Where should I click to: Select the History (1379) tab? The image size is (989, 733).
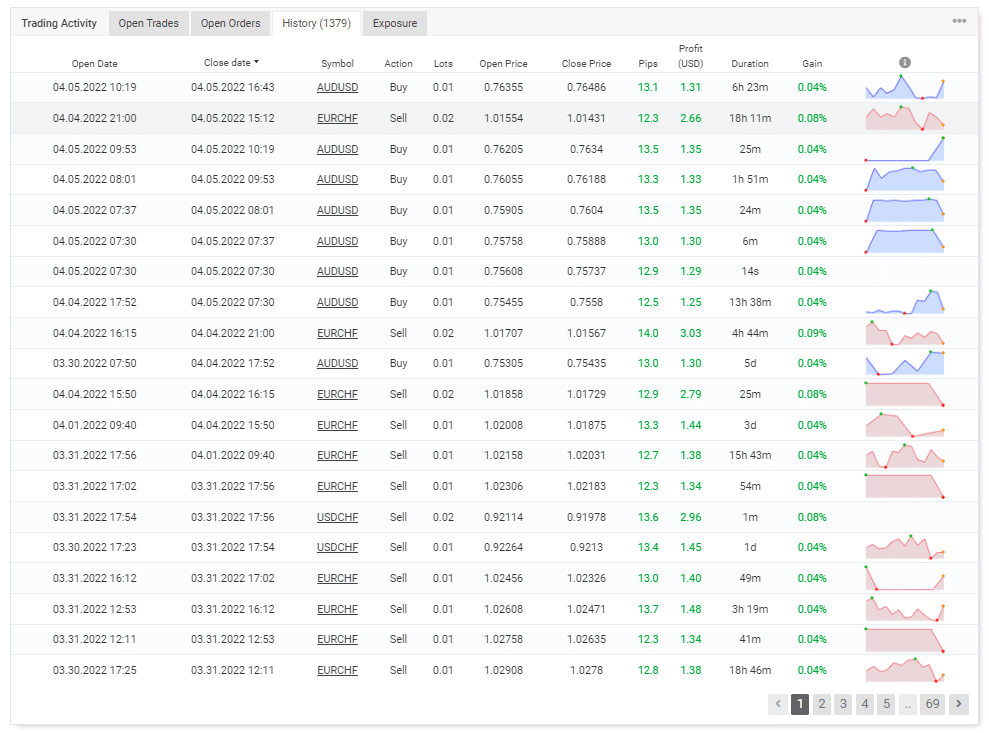(316, 23)
